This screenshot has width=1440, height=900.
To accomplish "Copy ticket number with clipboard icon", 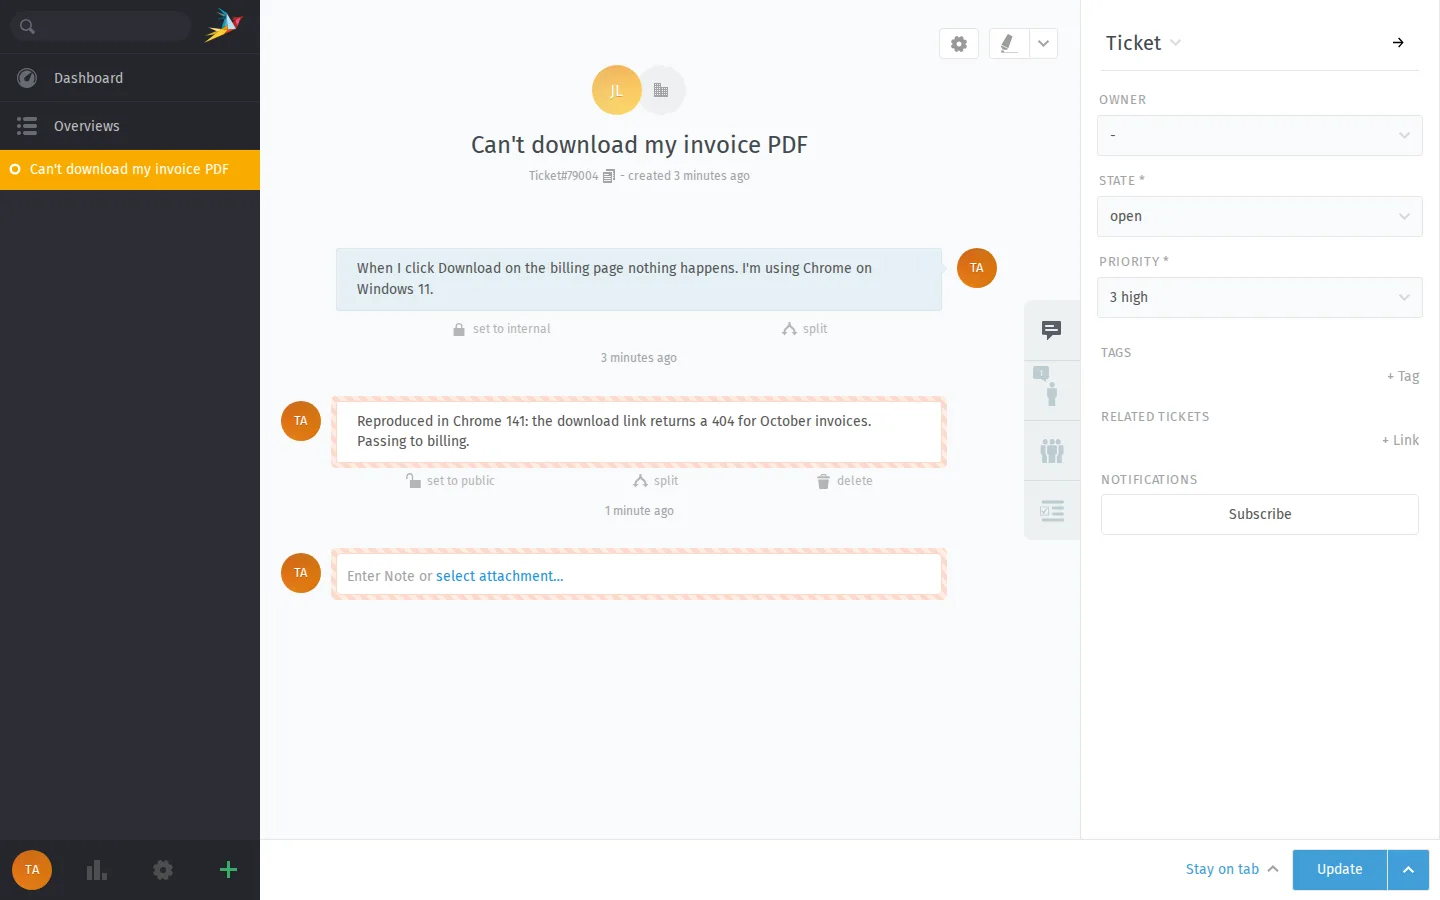I will 609,176.
